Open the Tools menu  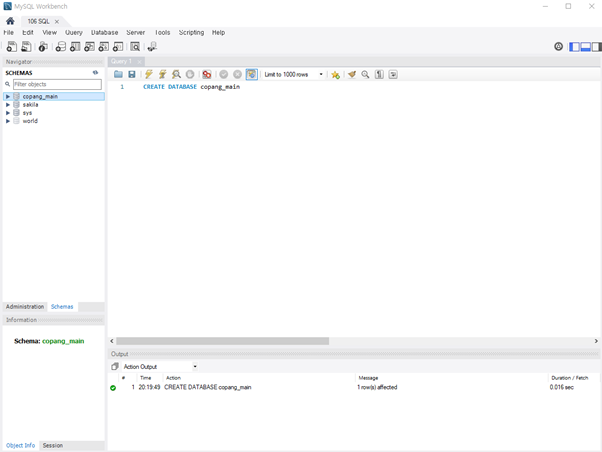162,33
